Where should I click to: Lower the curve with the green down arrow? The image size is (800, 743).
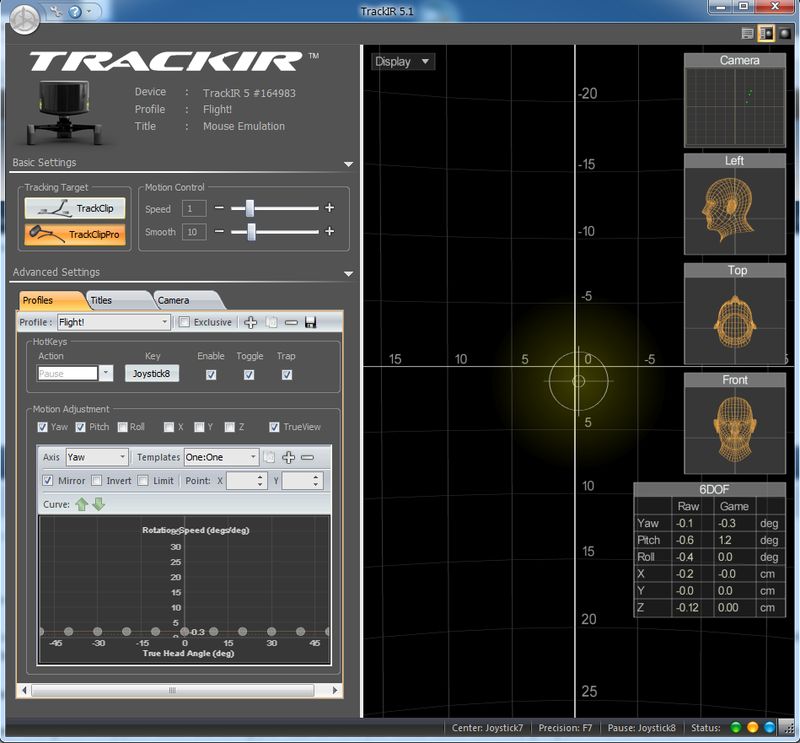click(99, 504)
